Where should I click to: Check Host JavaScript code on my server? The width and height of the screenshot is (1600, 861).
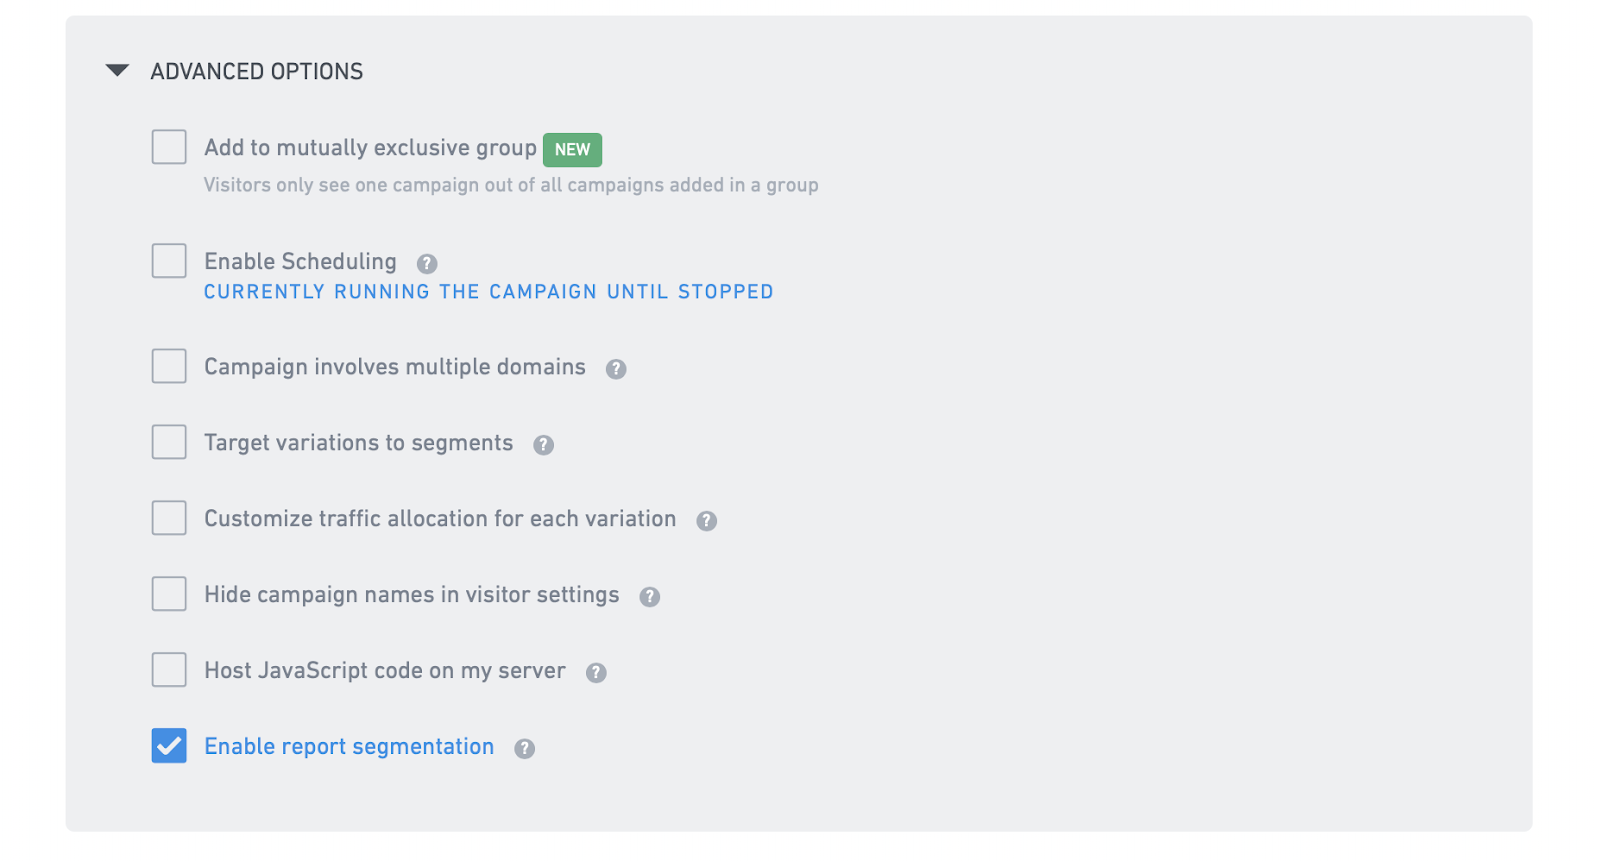pyautogui.click(x=169, y=670)
